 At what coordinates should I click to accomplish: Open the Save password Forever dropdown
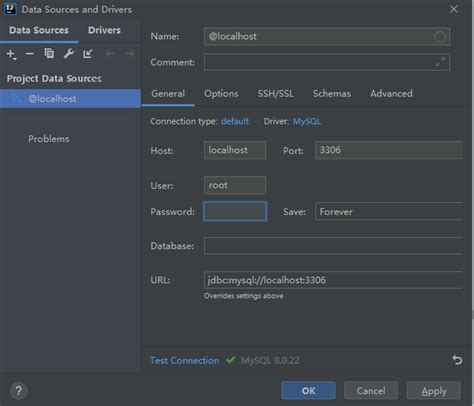389,212
